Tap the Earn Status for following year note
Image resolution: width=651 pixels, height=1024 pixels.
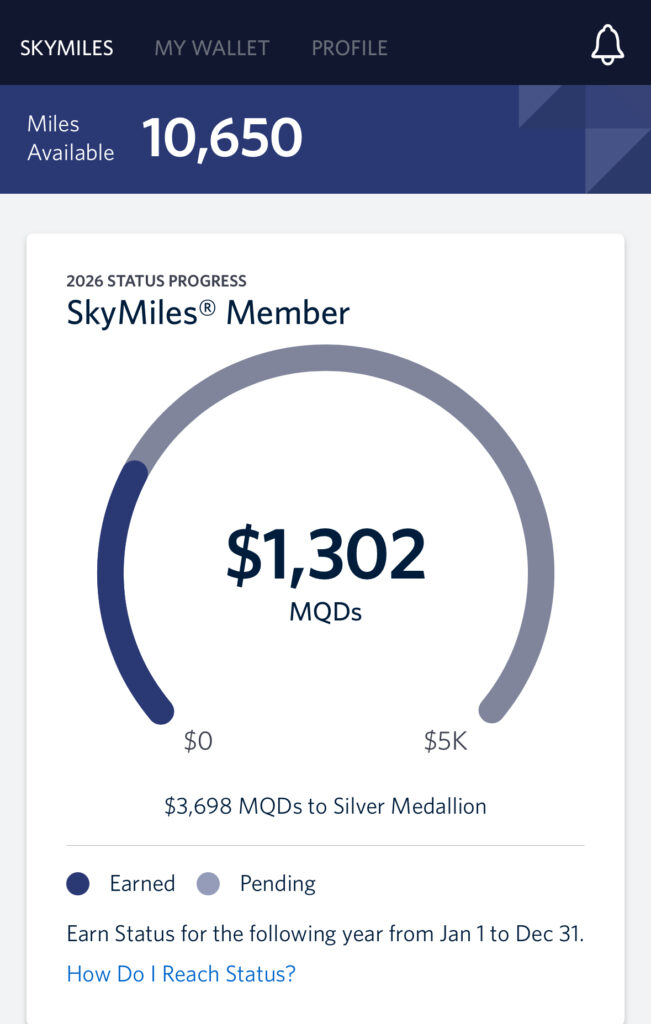325,934
